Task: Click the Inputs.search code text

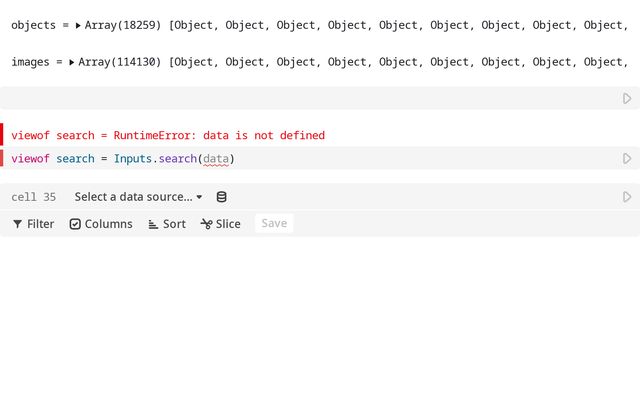Action: tap(155, 159)
